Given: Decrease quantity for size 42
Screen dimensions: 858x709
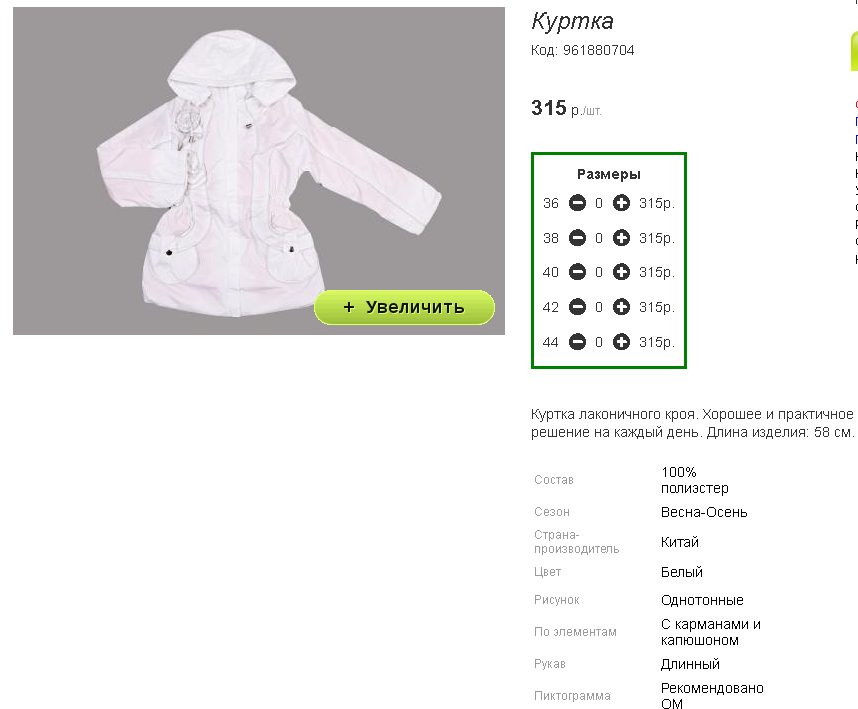Looking at the screenshot, I should pos(577,307).
